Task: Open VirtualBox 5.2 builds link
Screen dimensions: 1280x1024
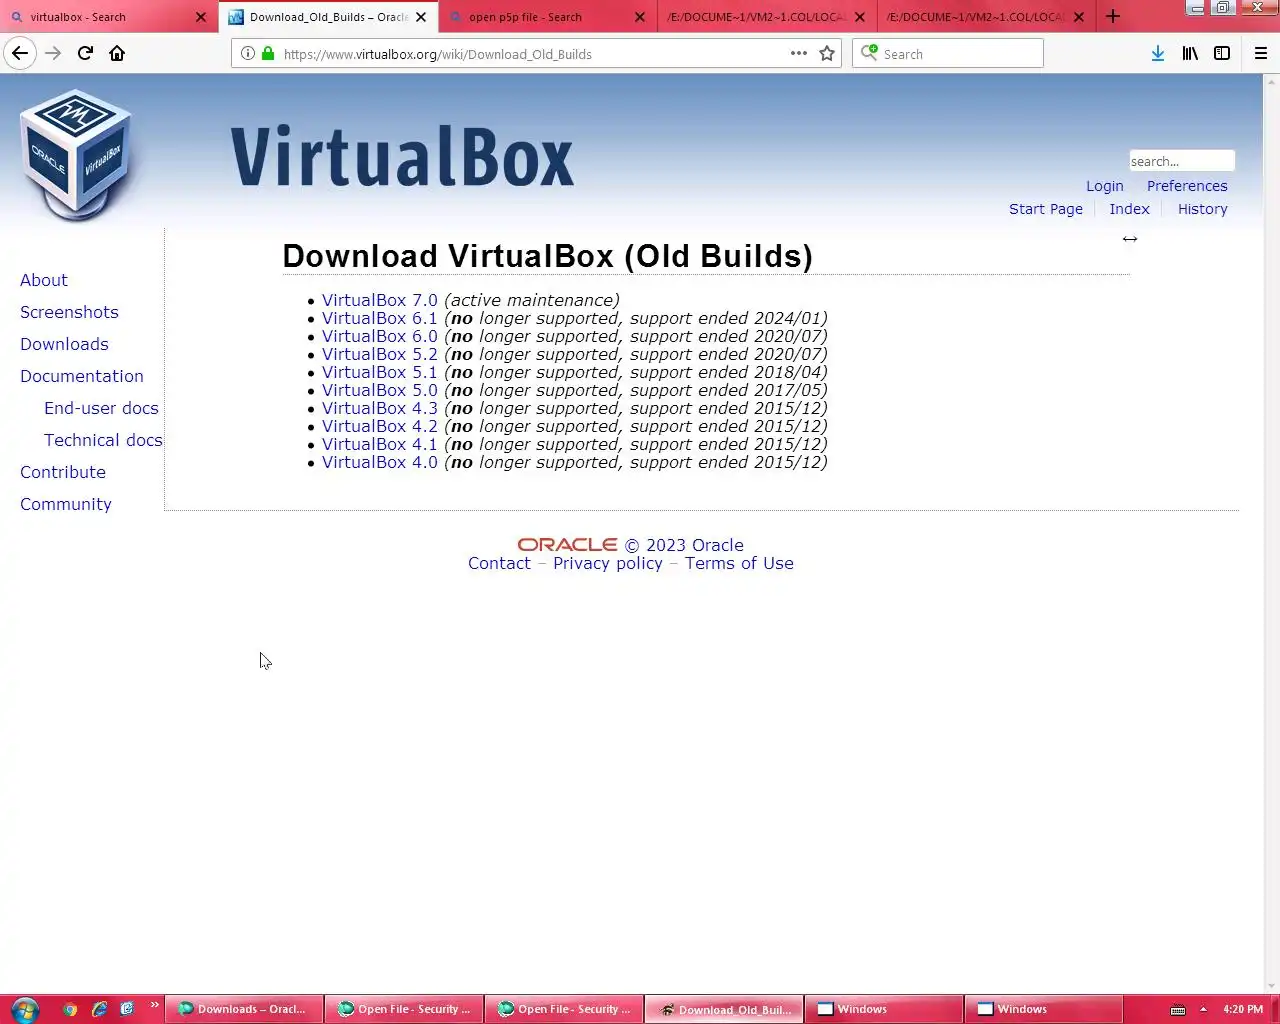Action: tap(380, 354)
